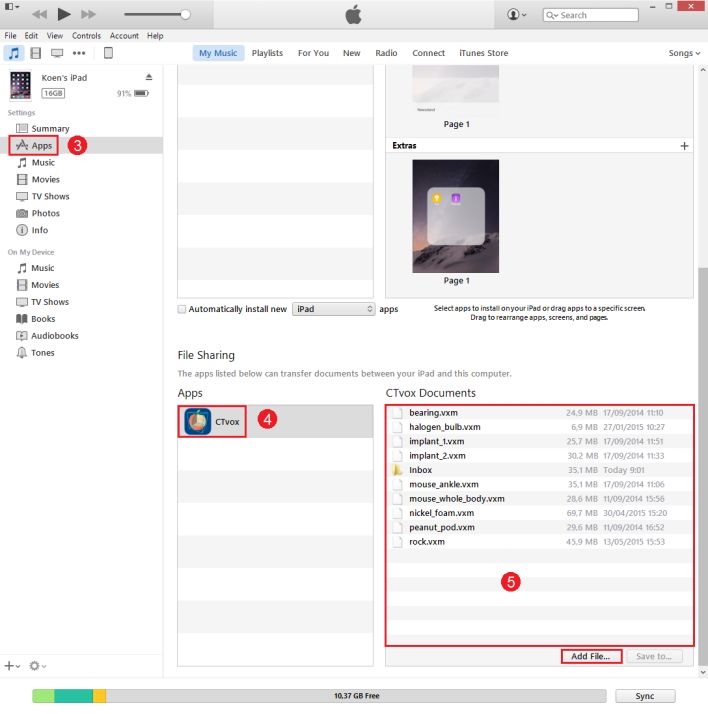
Task: Select peanut_pod.vxm document
Action: coord(540,527)
